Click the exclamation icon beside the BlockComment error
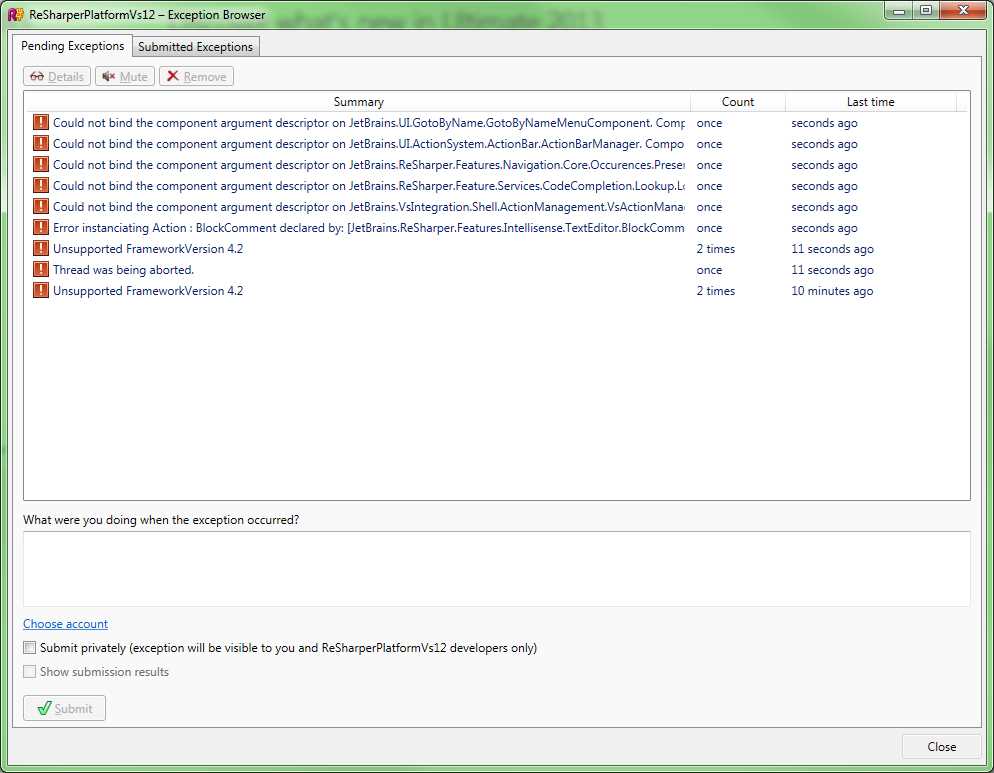This screenshot has height=773, width=994. point(41,227)
